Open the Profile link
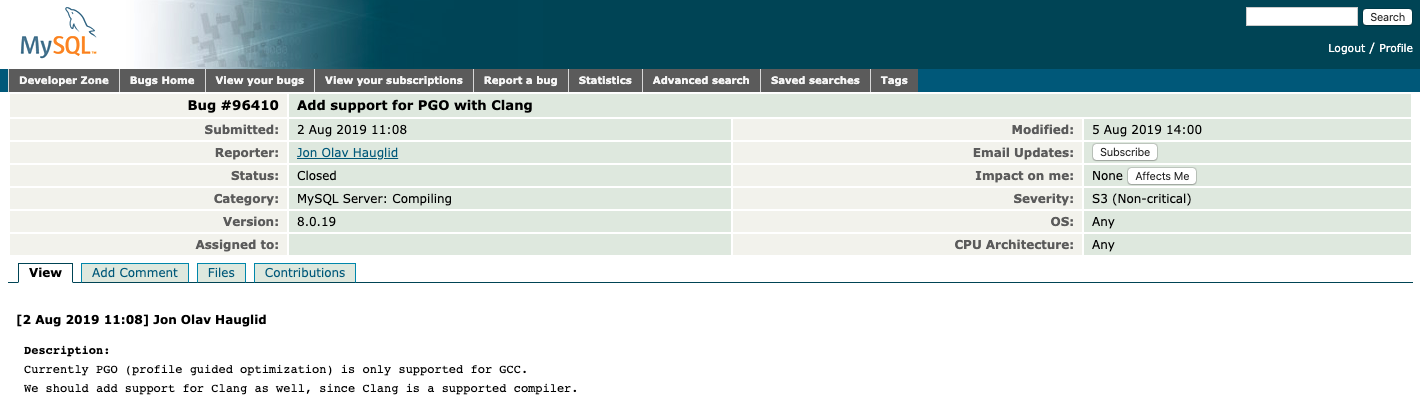1420x412 pixels. (1395, 48)
